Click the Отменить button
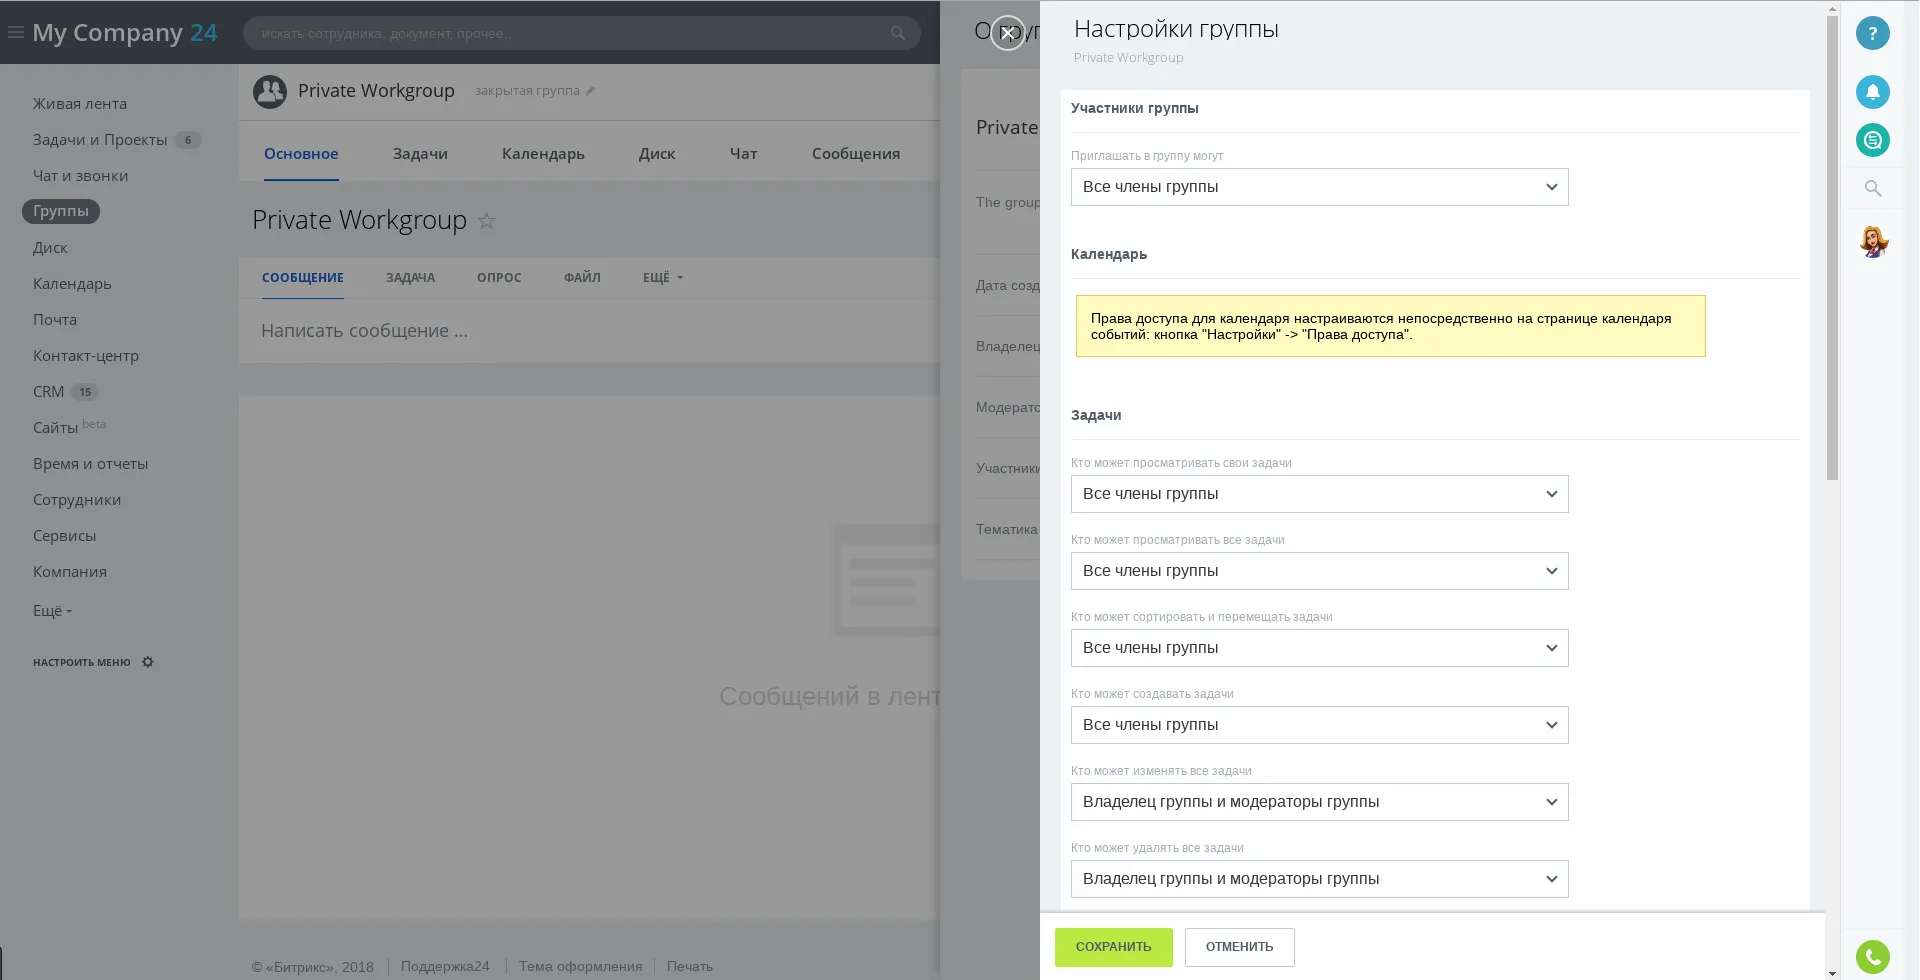1920x980 pixels. [1239, 947]
